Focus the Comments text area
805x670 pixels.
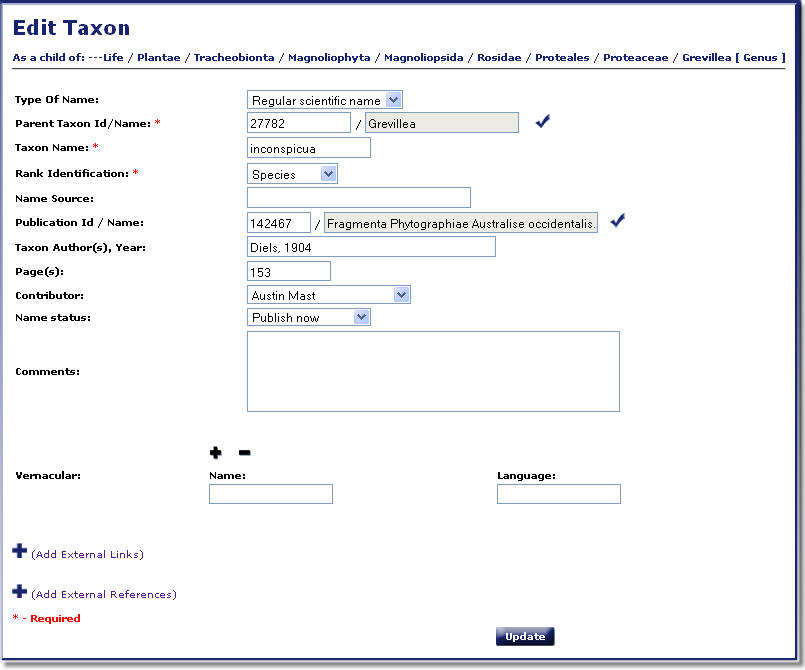click(x=432, y=371)
